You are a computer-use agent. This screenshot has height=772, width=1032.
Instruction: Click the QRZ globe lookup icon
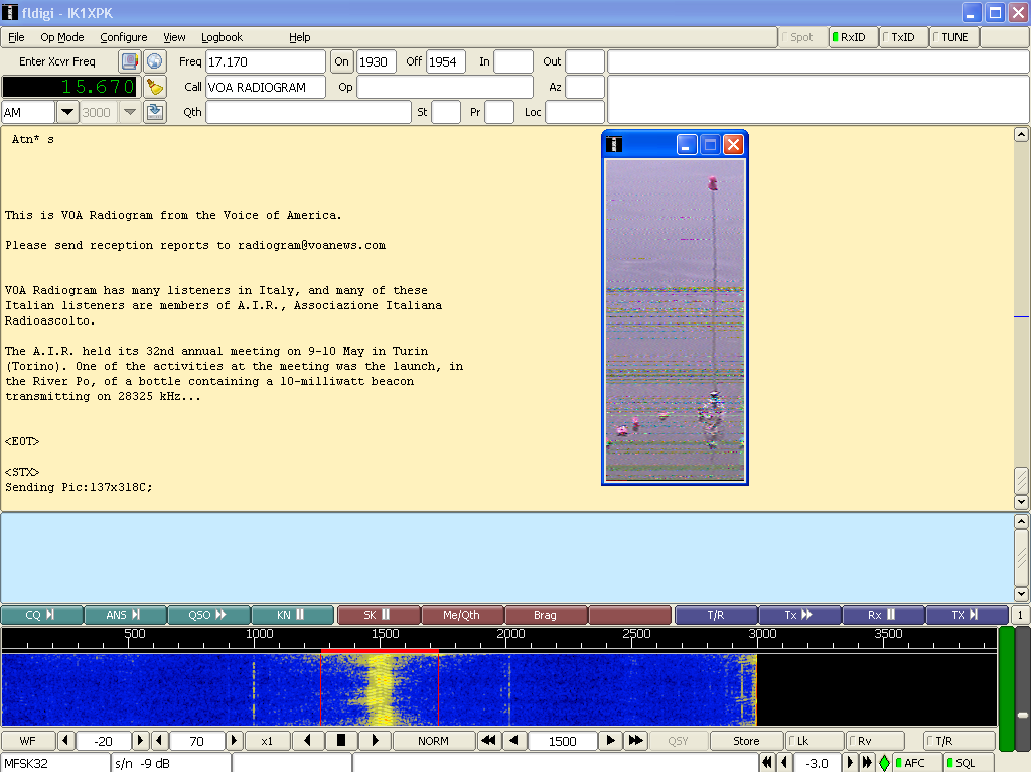click(155, 62)
